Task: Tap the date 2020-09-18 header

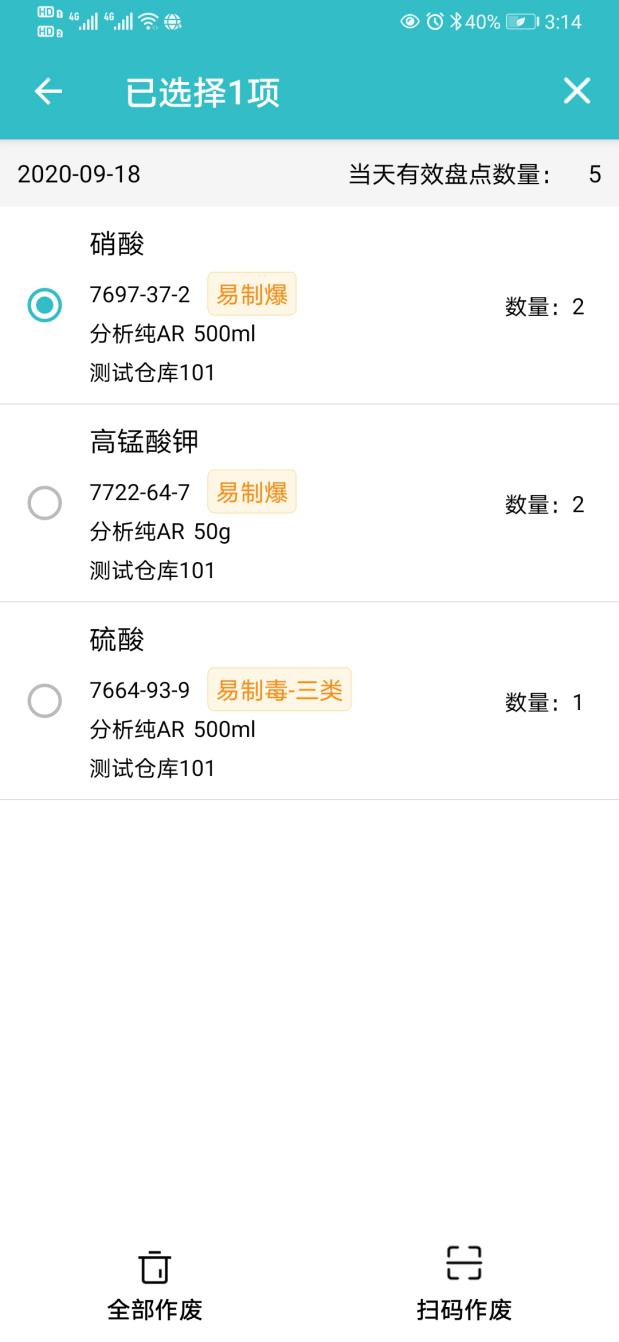Action: pos(79,175)
